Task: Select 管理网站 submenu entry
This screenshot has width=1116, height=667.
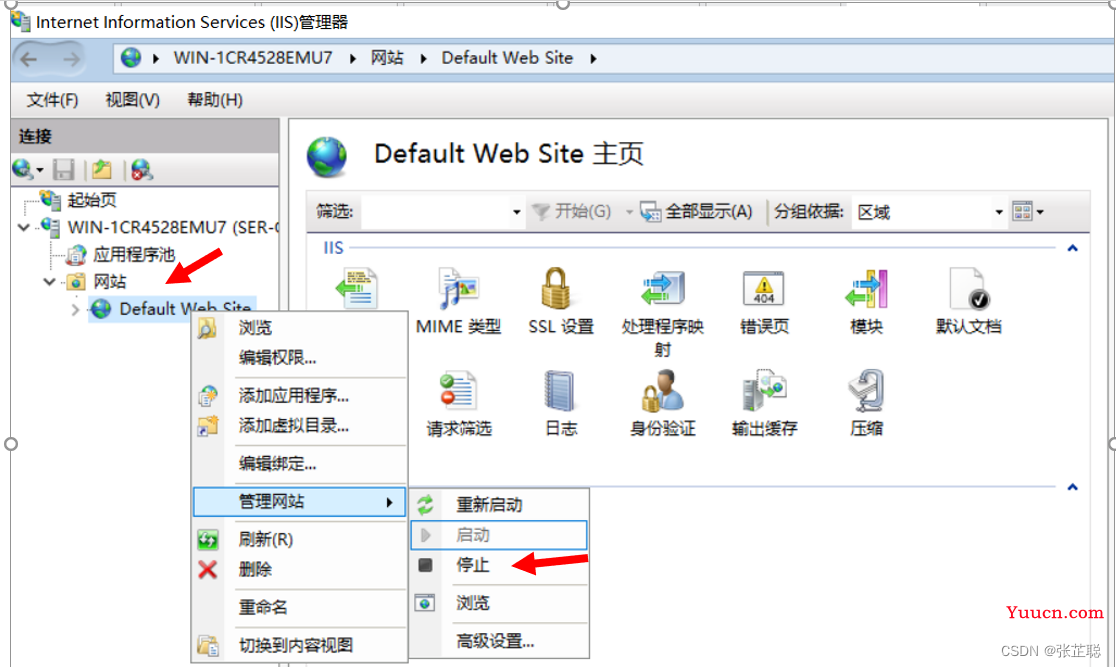Action: pyautogui.click(x=300, y=502)
